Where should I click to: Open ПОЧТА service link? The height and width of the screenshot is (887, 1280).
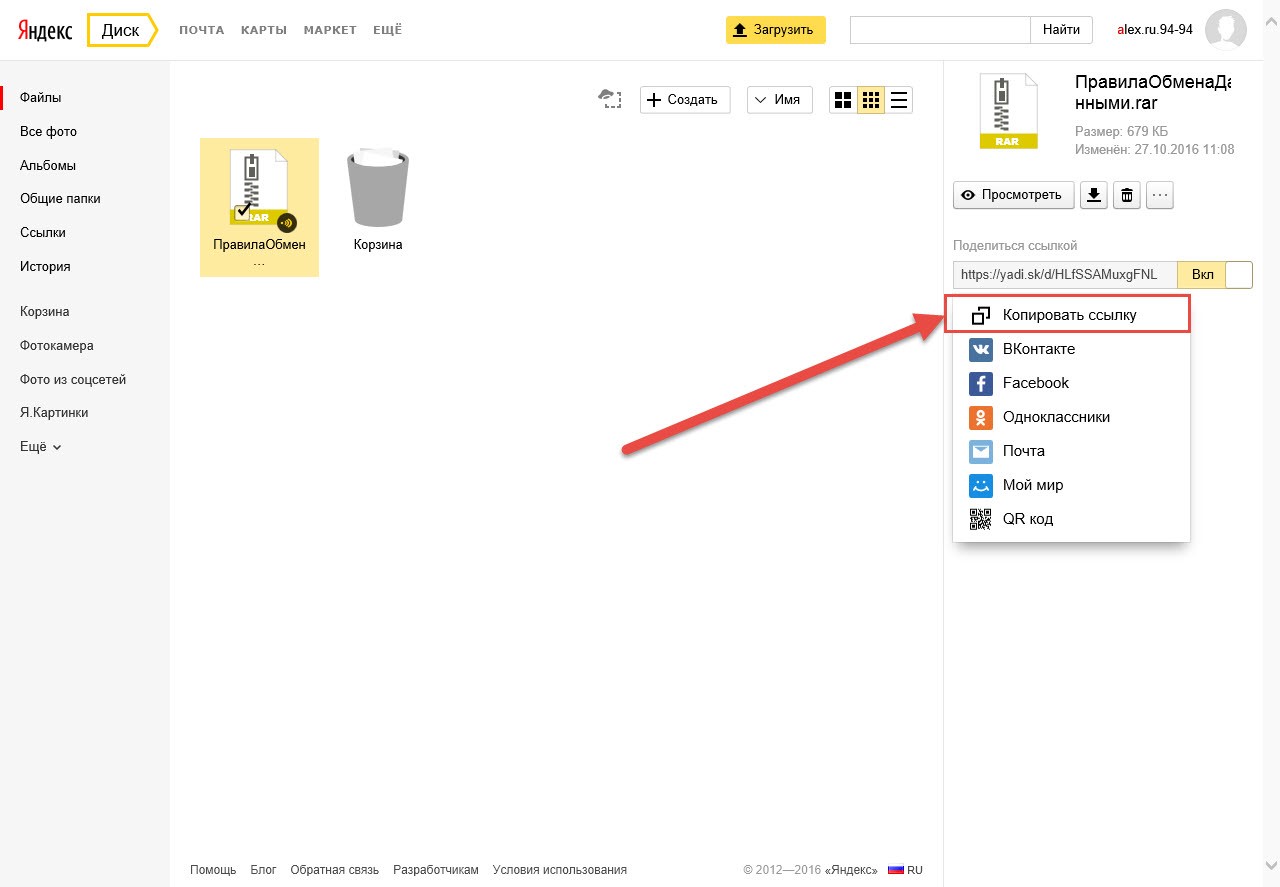202,30
